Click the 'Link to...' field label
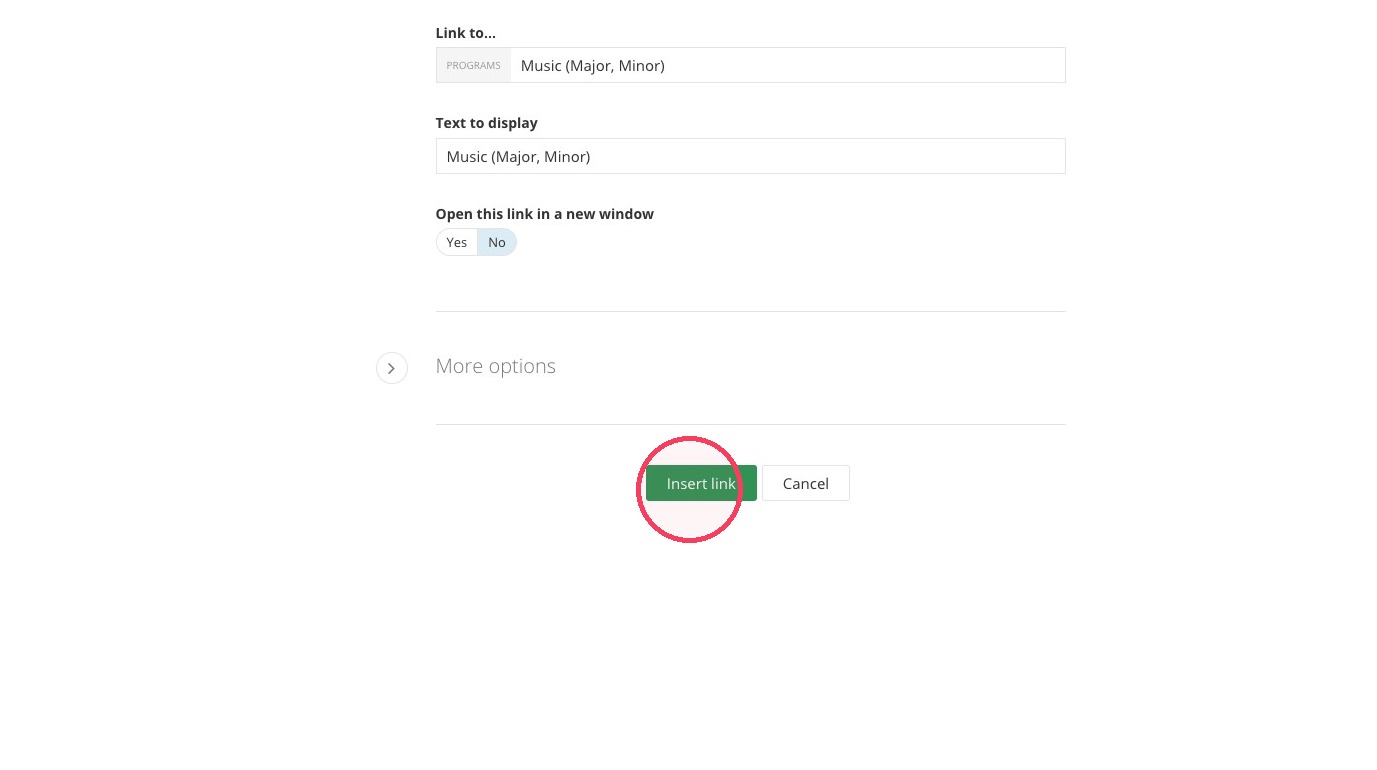The height and width of the screenshot is (770, 1377). pyautogui.click(x=466, y=33)
